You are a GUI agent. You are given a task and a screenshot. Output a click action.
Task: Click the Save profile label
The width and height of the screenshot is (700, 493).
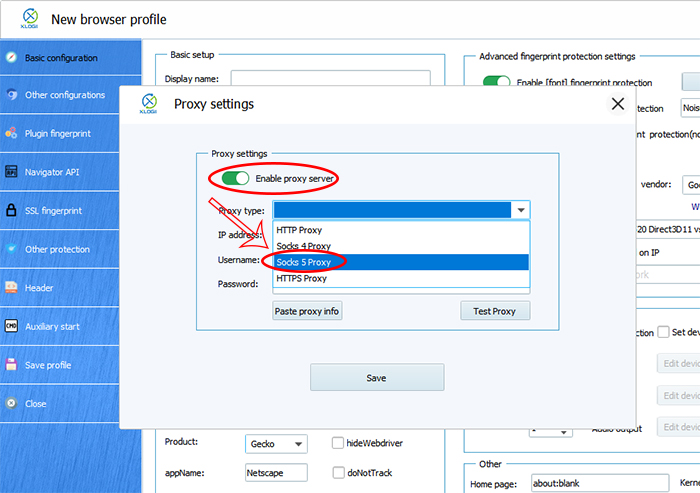pos(48,365)
